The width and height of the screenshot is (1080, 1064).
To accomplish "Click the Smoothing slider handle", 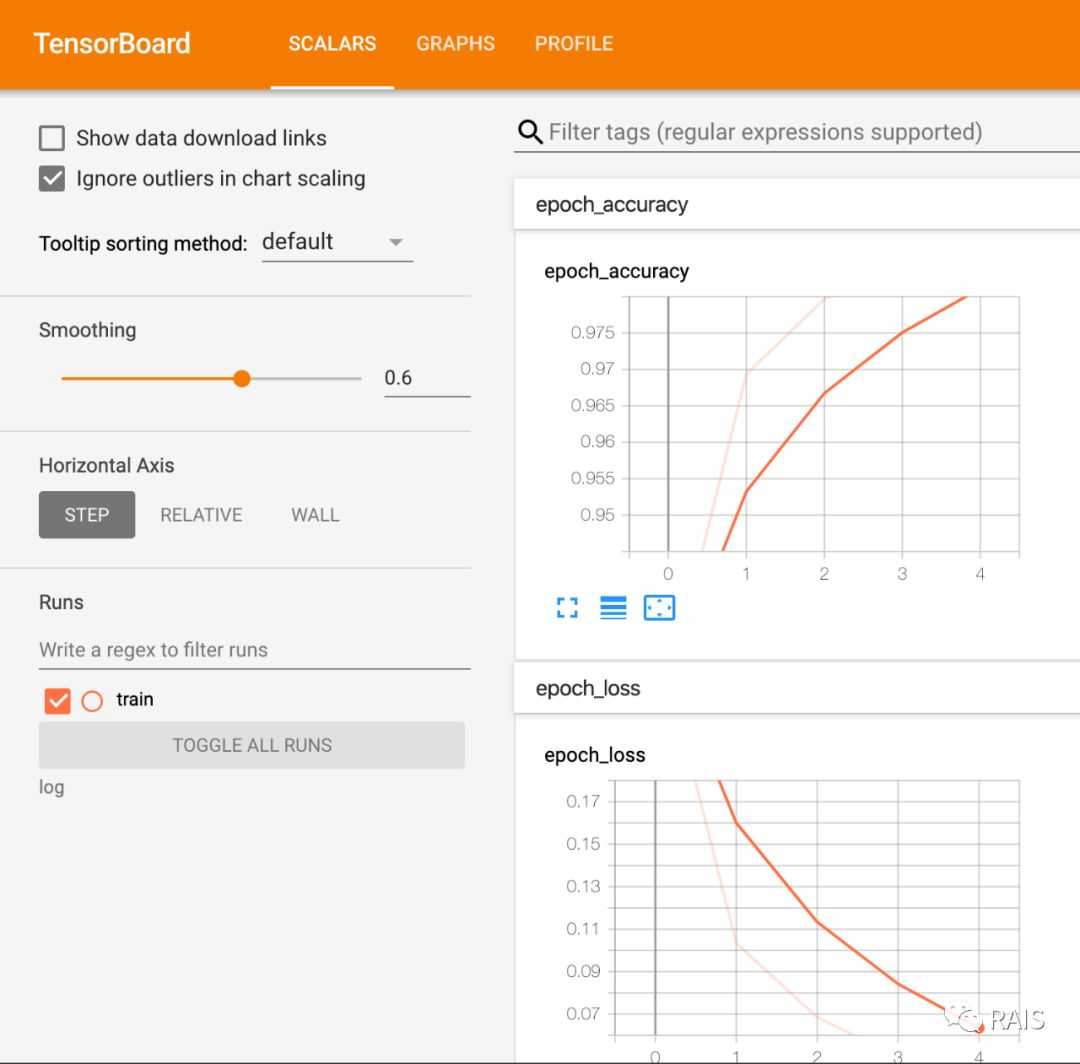I will pos(242,378).
